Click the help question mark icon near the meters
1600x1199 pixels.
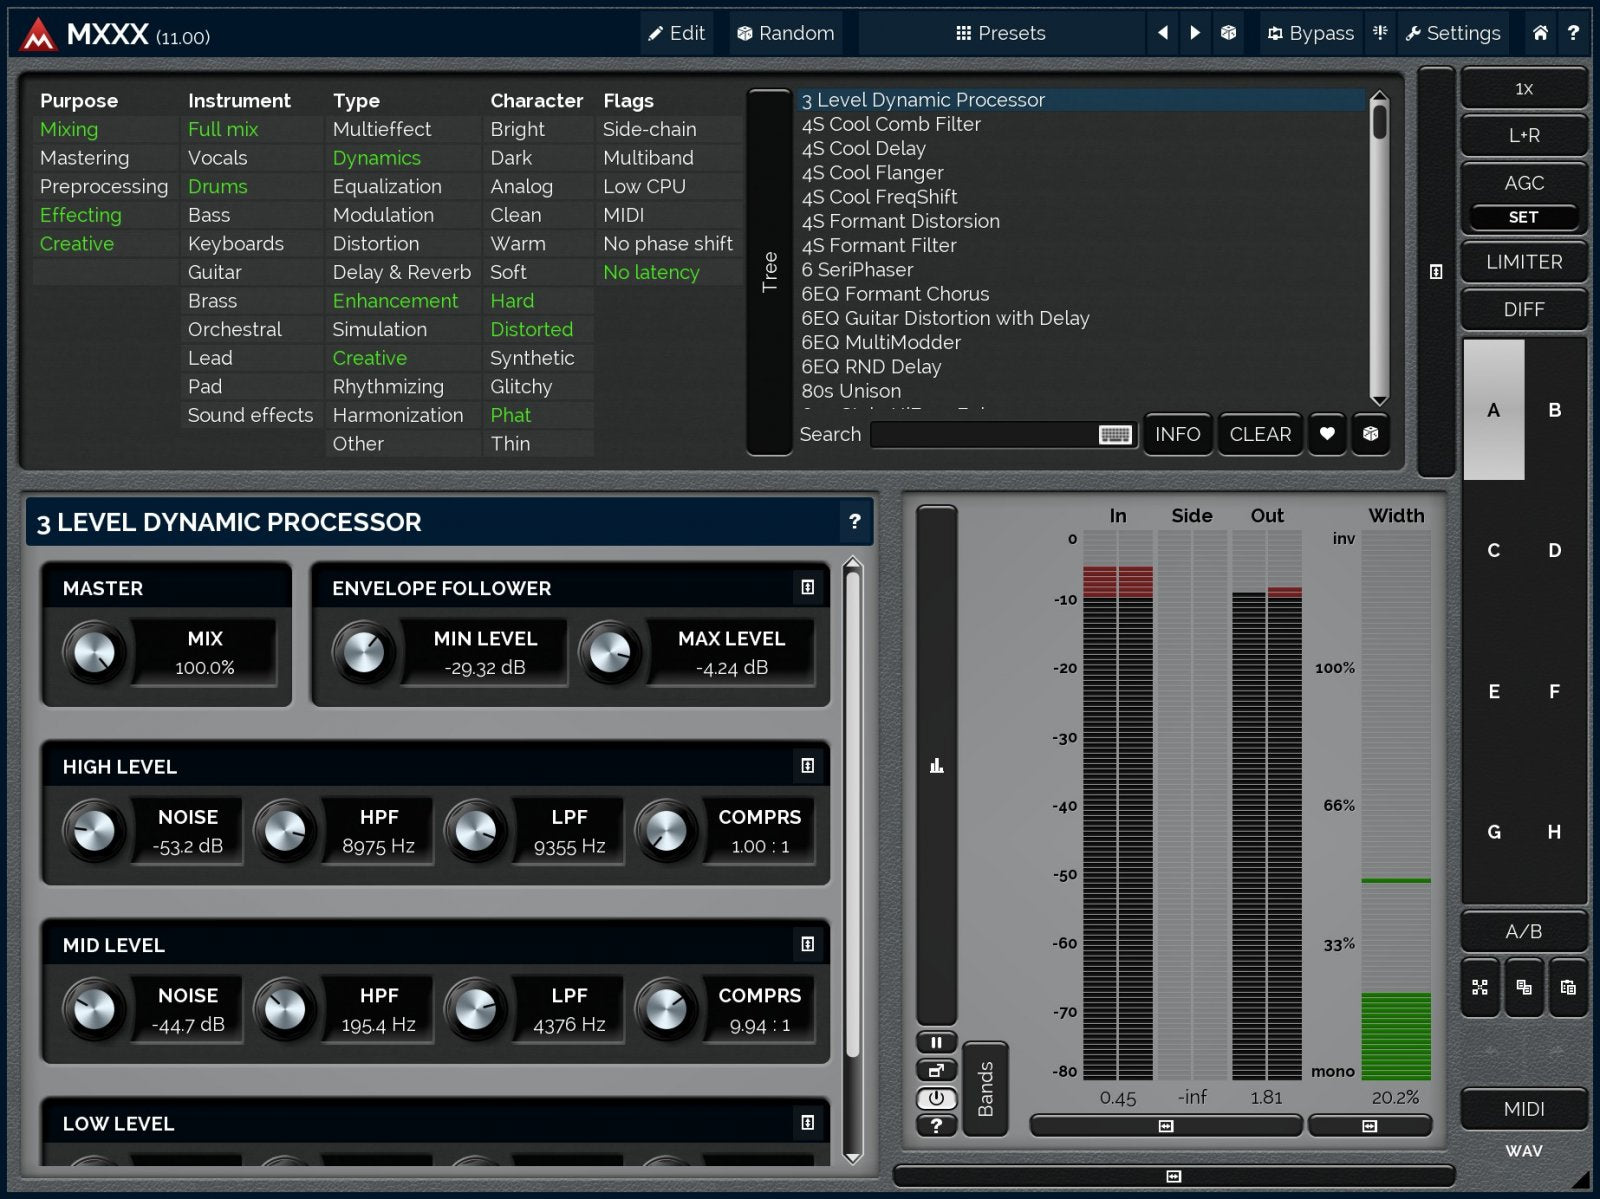[937, 1126]
